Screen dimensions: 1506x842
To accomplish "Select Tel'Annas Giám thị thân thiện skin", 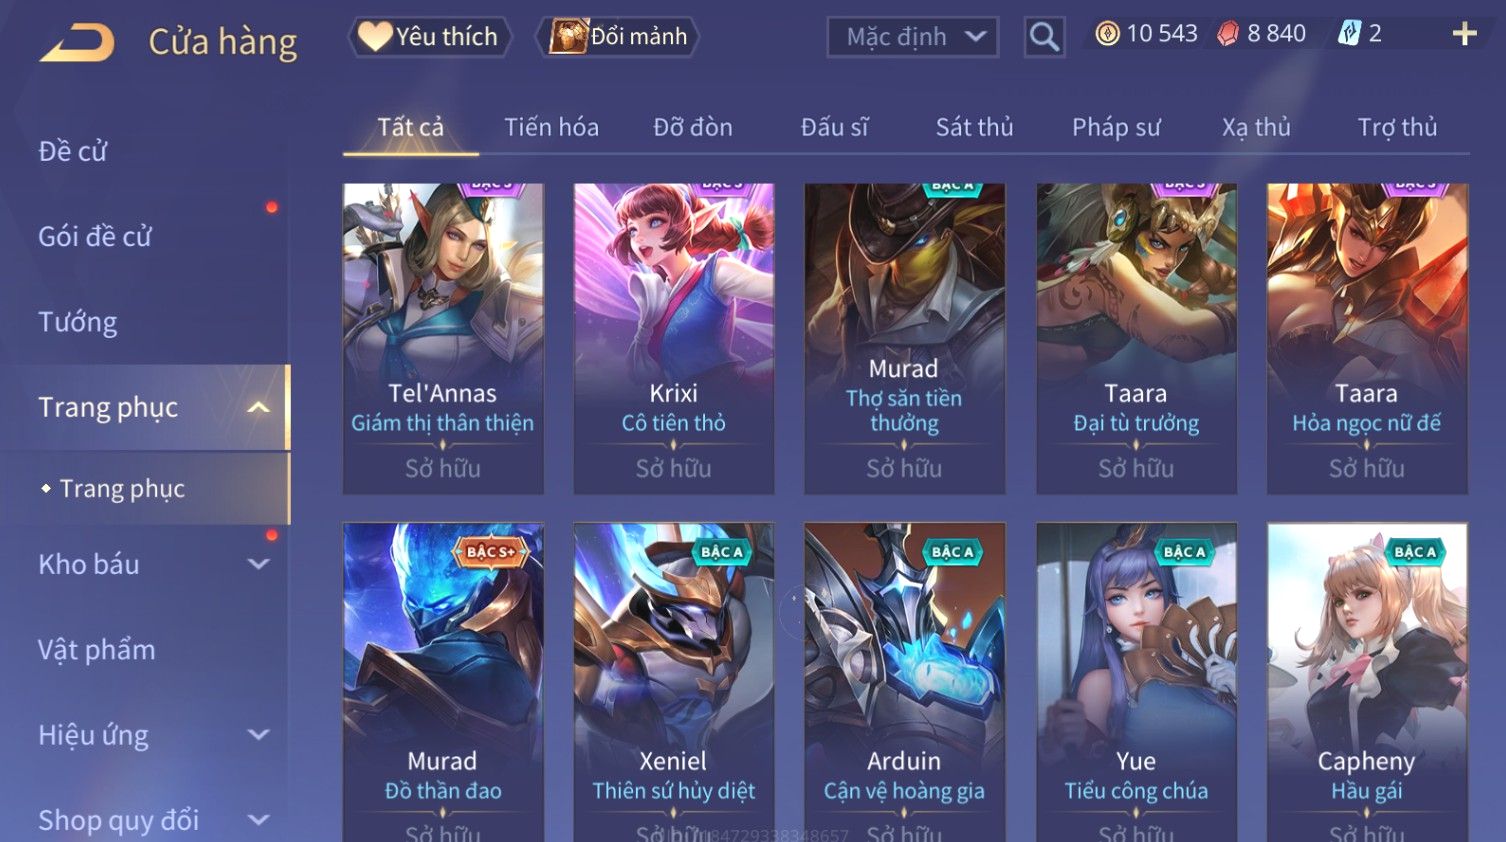I will [x=443, y=338].
